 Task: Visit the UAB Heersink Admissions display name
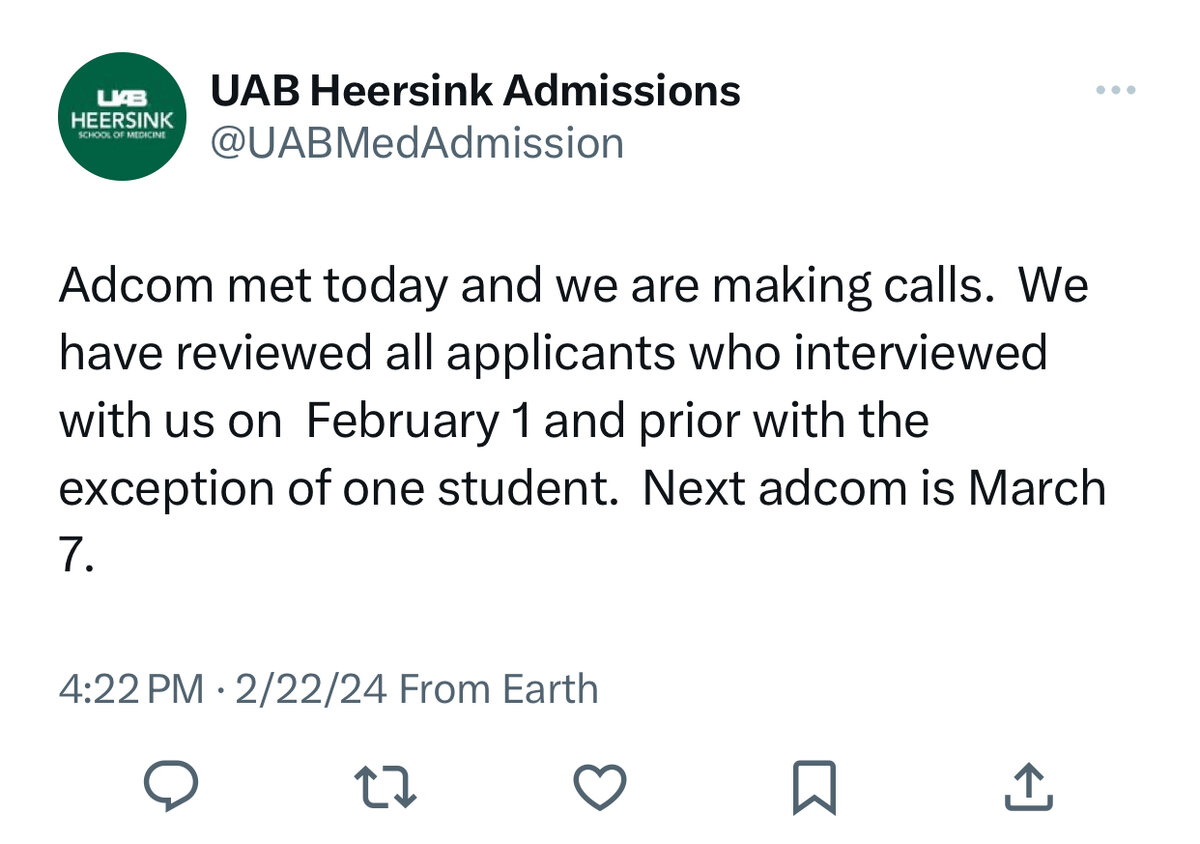tap(475, 91)
